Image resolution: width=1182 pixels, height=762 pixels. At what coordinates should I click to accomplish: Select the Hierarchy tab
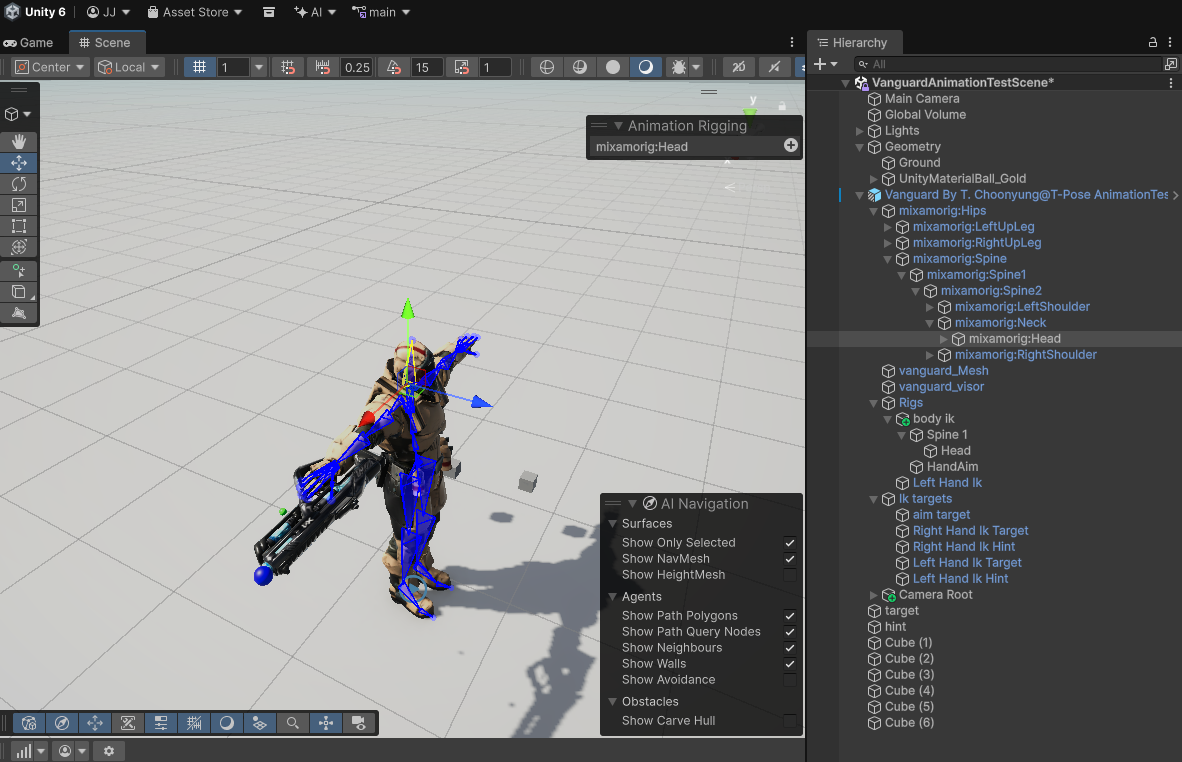coord(853,43)
